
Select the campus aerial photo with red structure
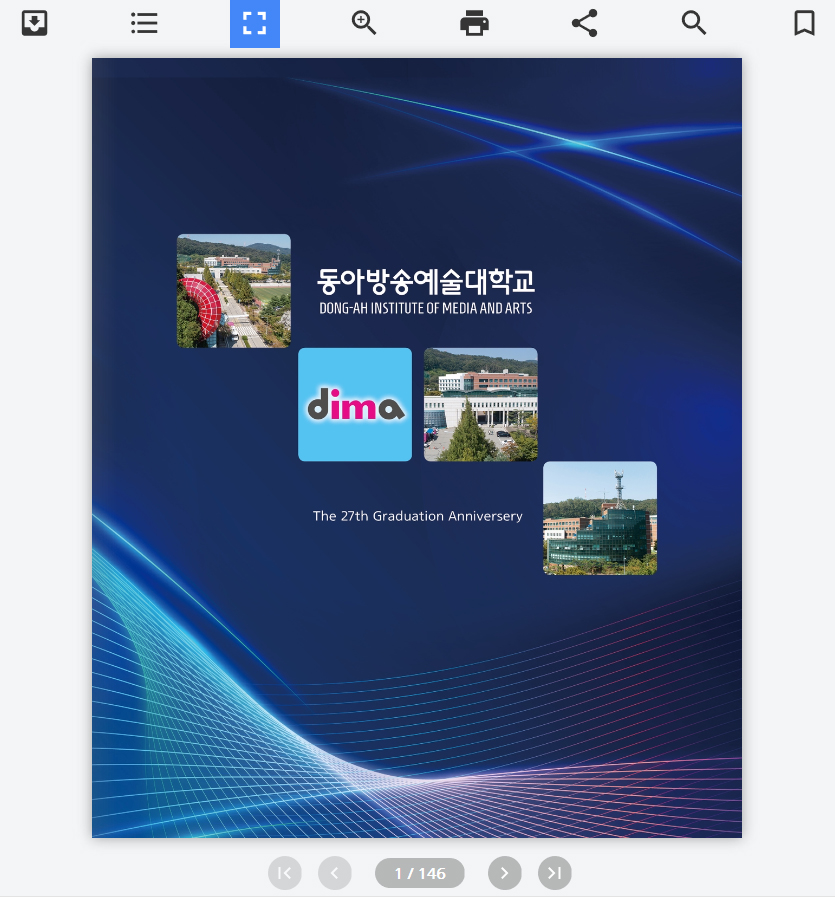click(x=234, y=291)
